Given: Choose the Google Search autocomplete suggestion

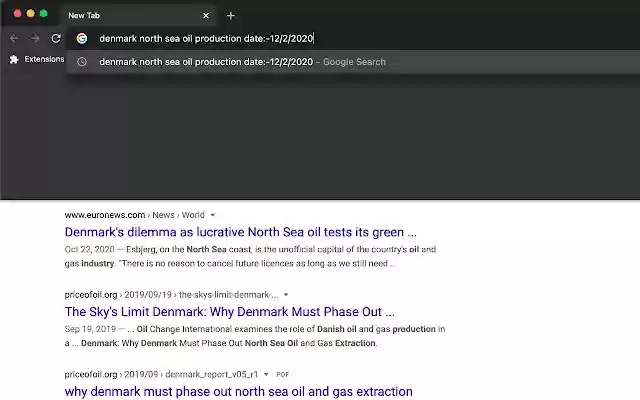Looking at the screenshot, I should click(353, 62).
